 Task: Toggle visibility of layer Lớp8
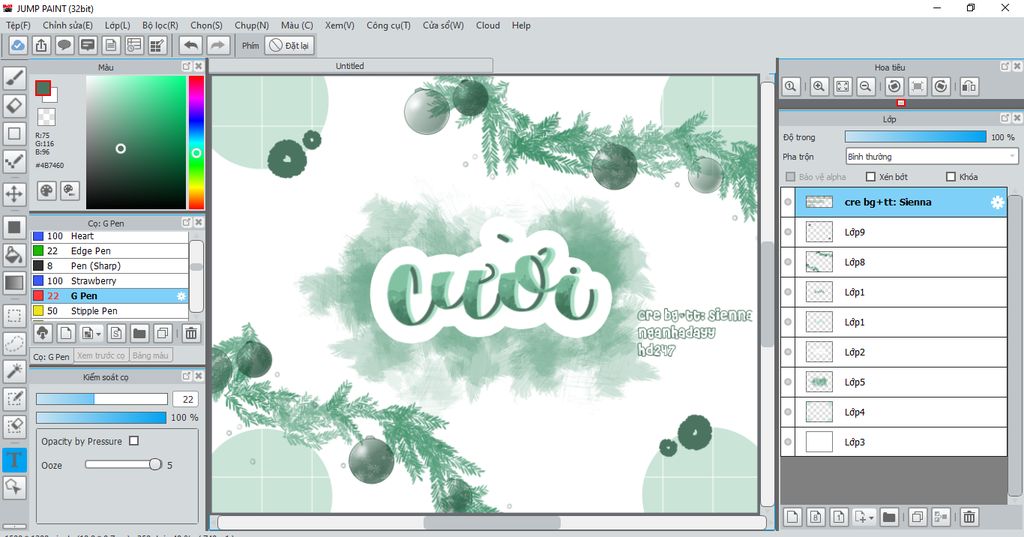tap(788, 262)
